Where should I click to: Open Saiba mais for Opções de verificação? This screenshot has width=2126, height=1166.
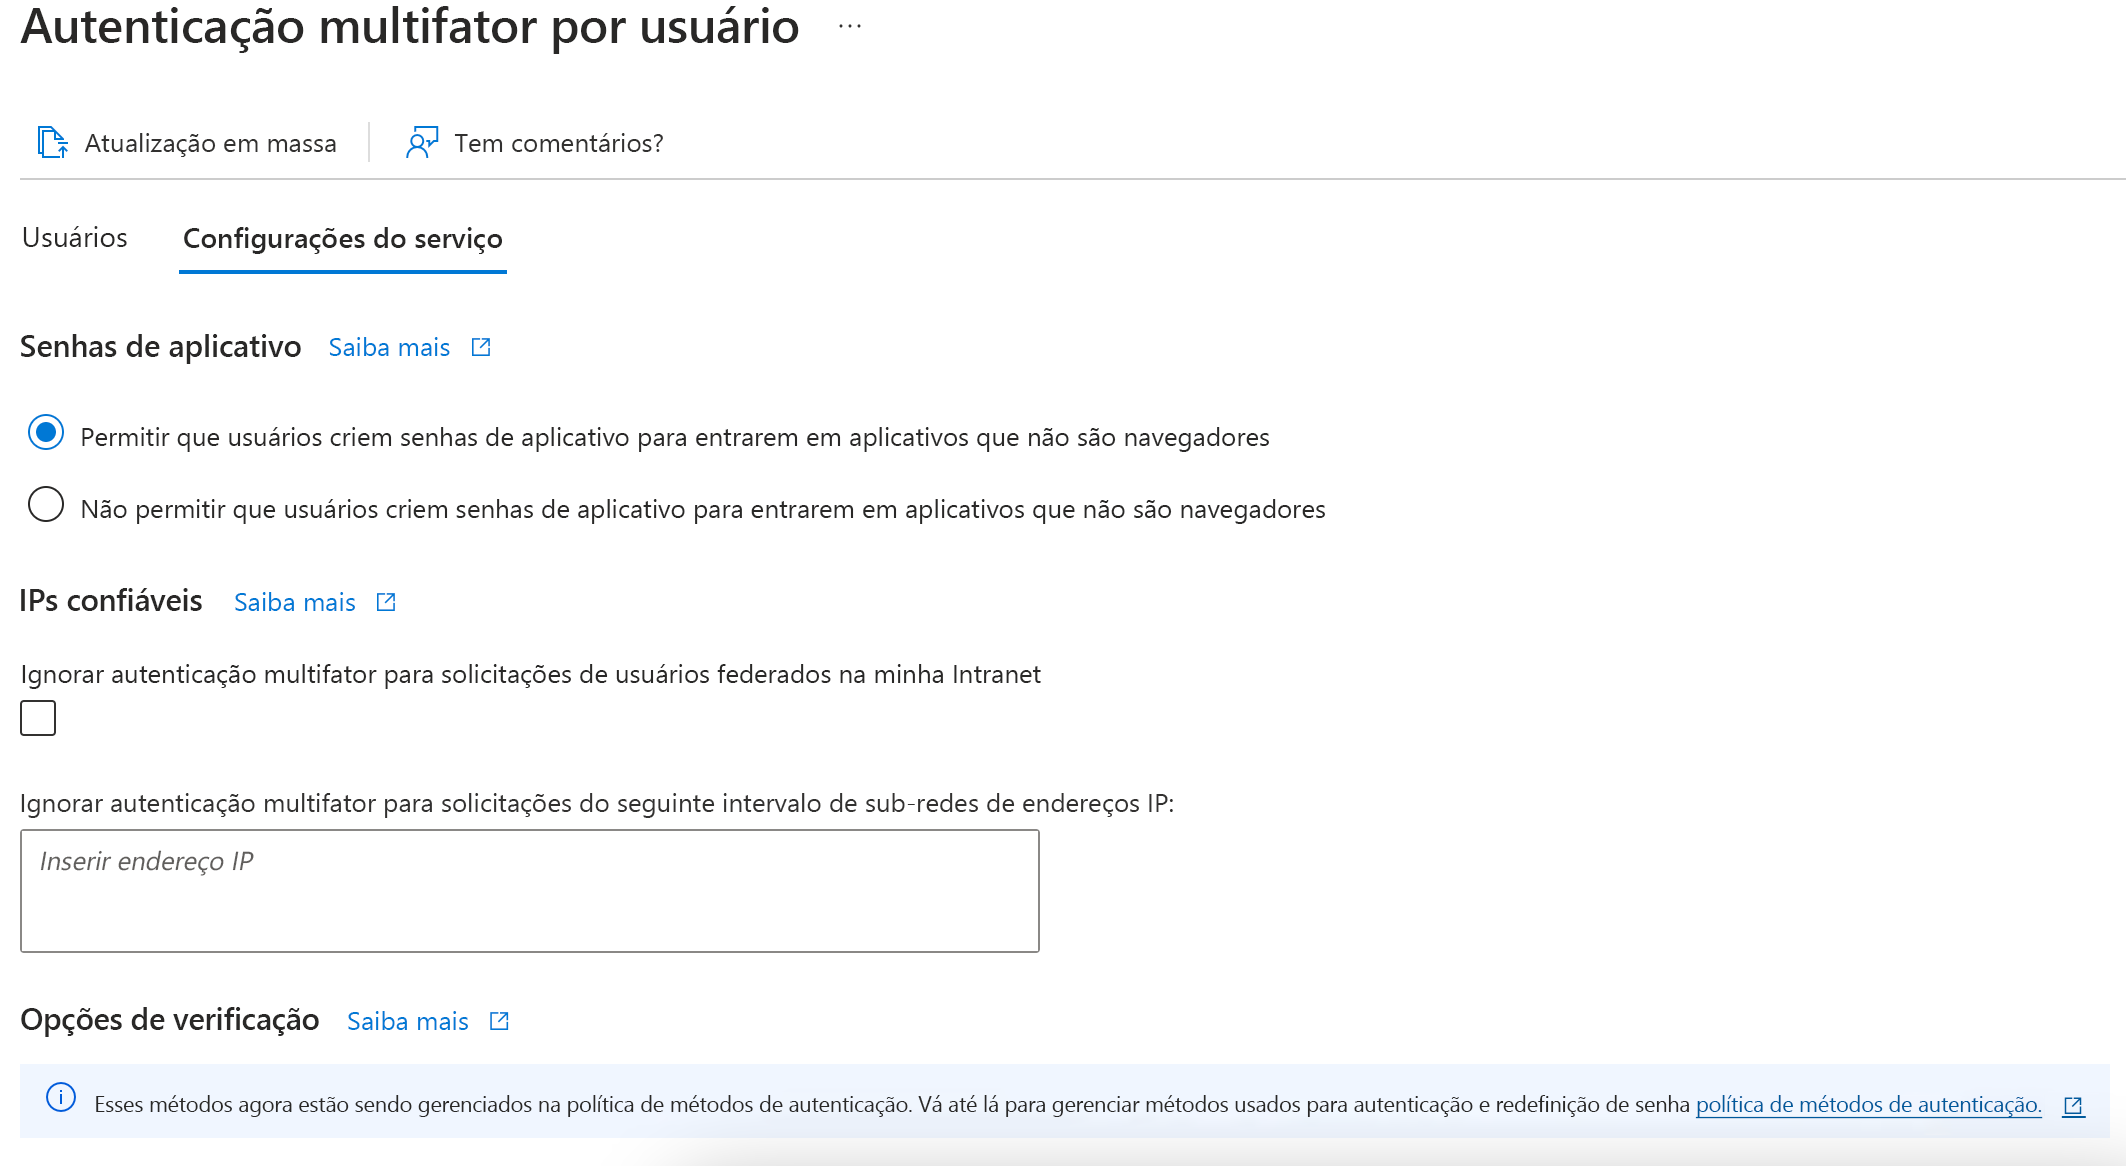pyautogui.click(x=408, y=1022)
